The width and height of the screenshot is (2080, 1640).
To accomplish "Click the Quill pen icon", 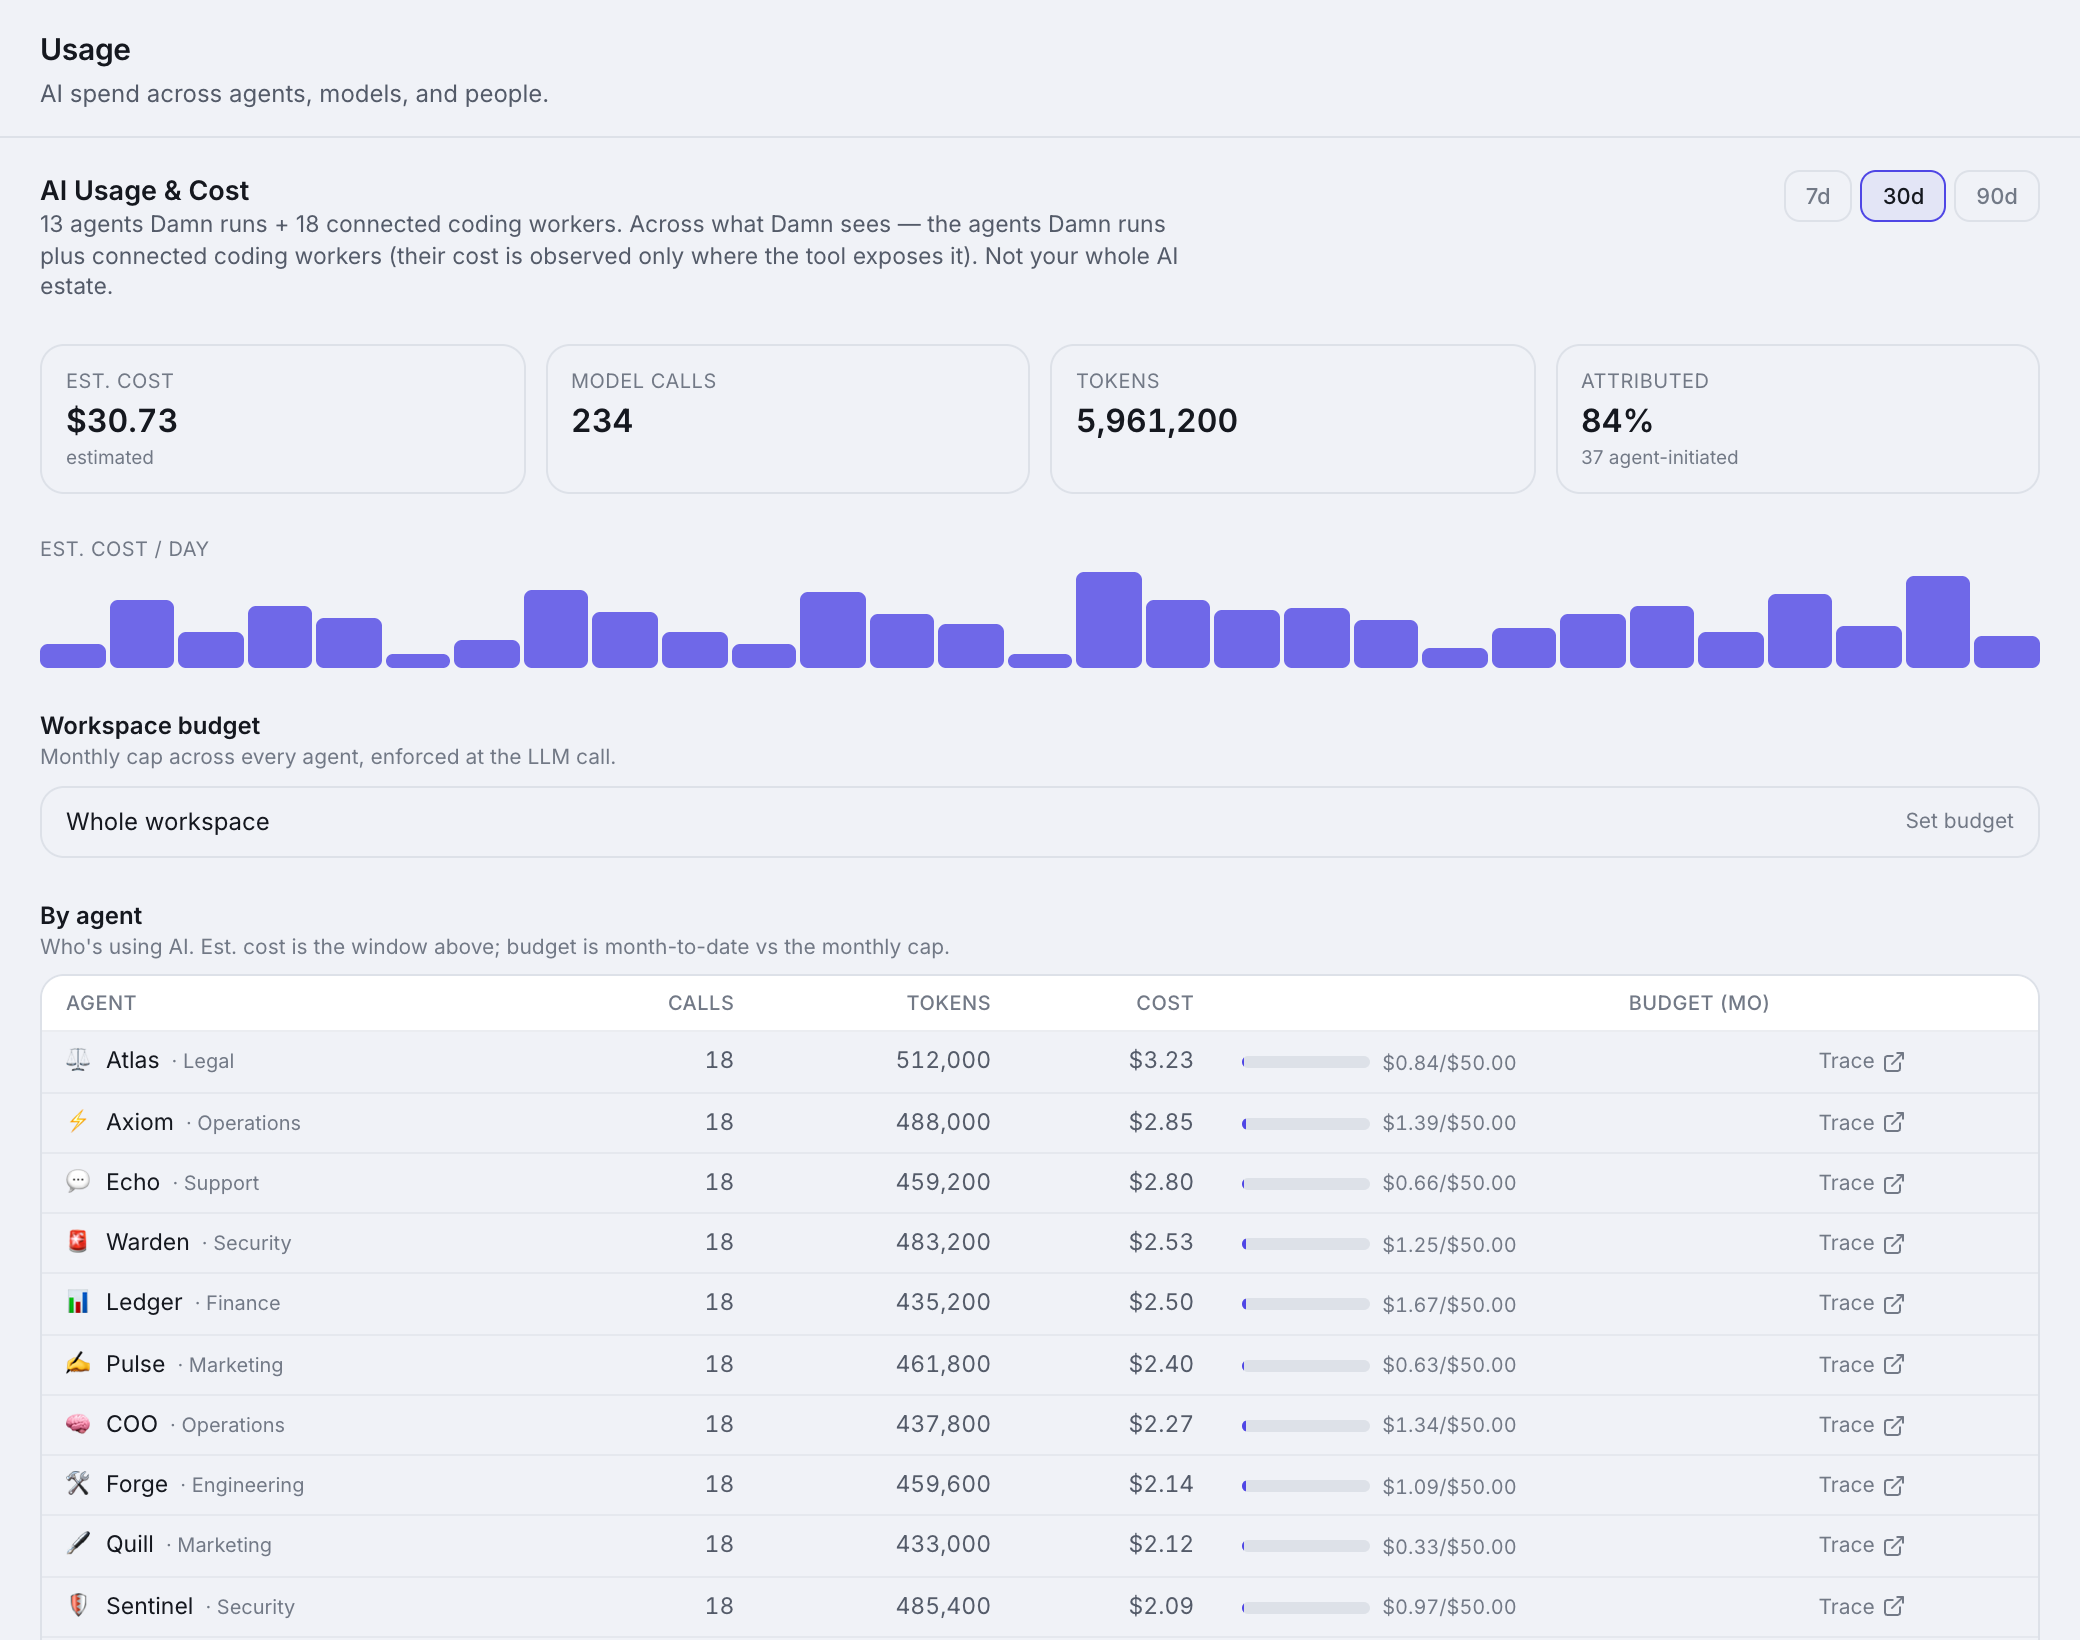I will 78,1543.
